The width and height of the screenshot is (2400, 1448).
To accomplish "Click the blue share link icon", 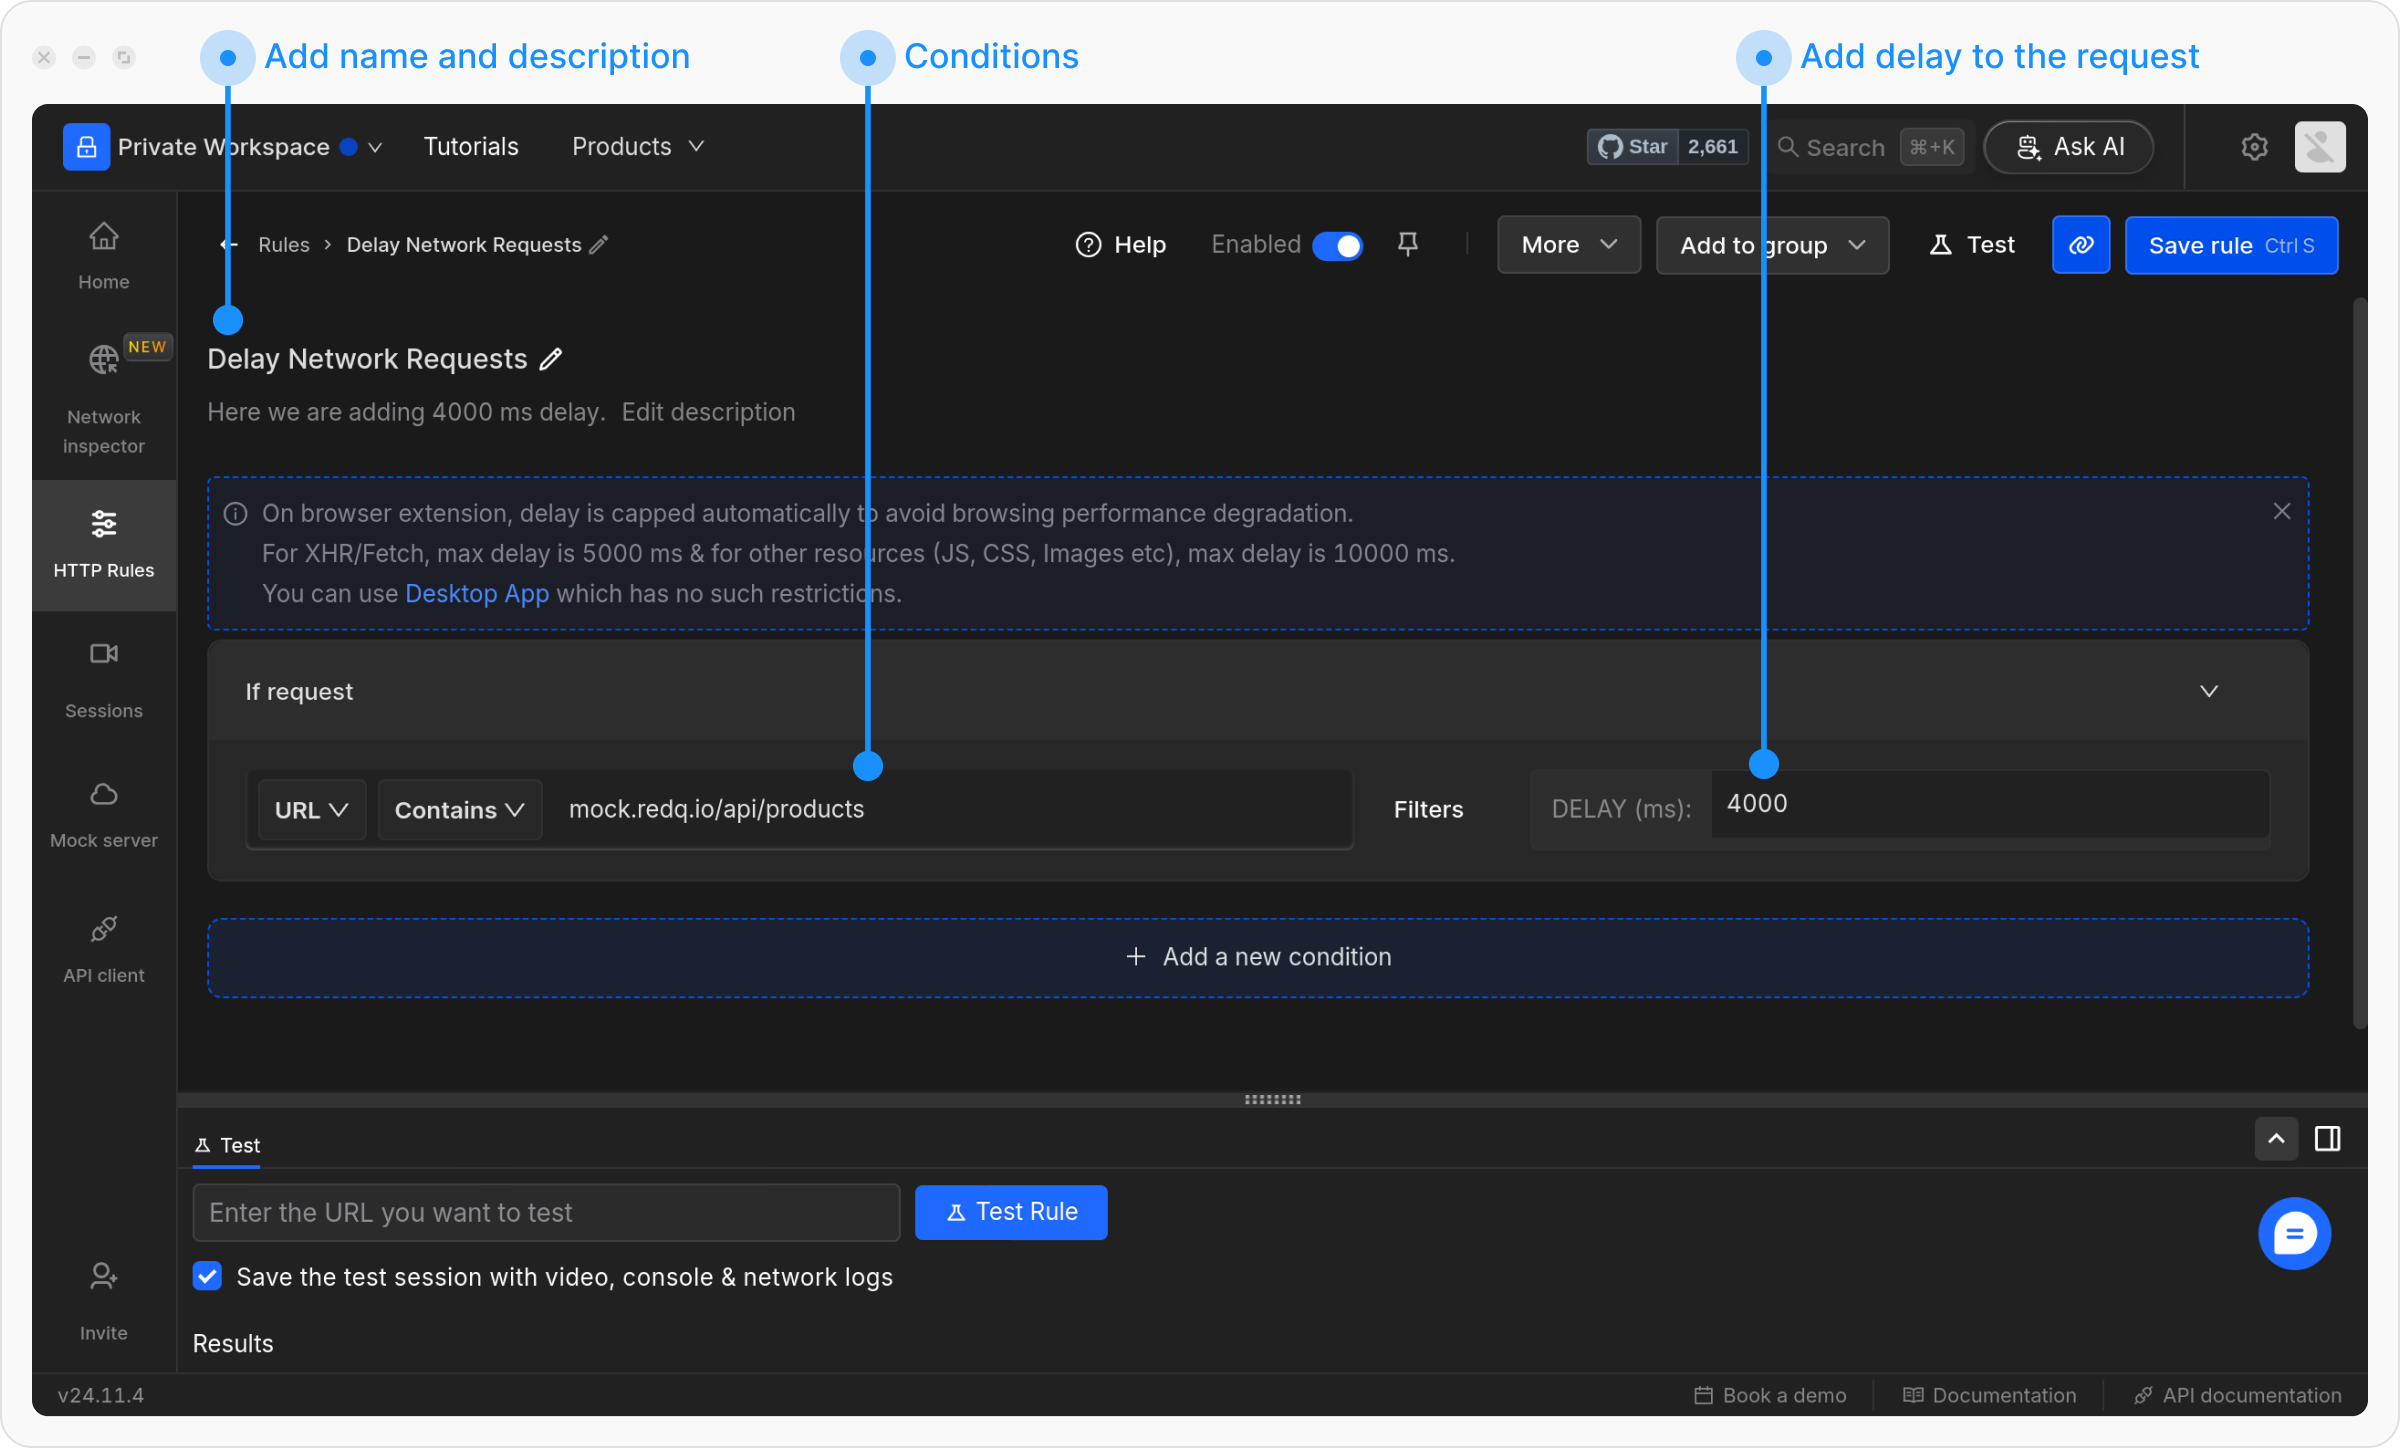I will (2081, 245).
